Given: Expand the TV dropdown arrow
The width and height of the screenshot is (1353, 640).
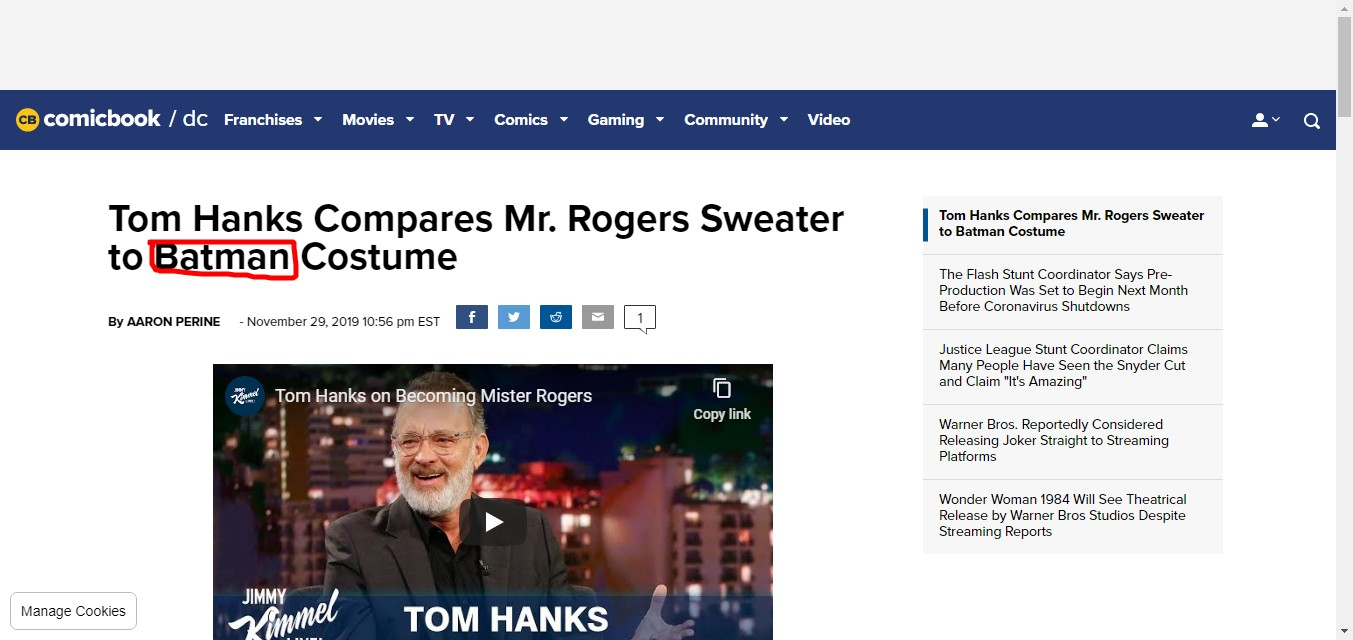Looking at the screenshot, I should click(470, 119).
